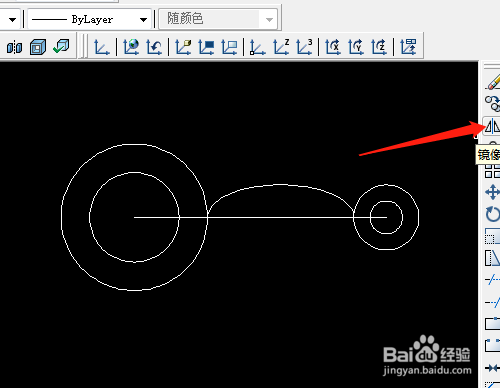Click the UCS command icon
The height and width of the screenshot is (388, 500).
point(101,47)
